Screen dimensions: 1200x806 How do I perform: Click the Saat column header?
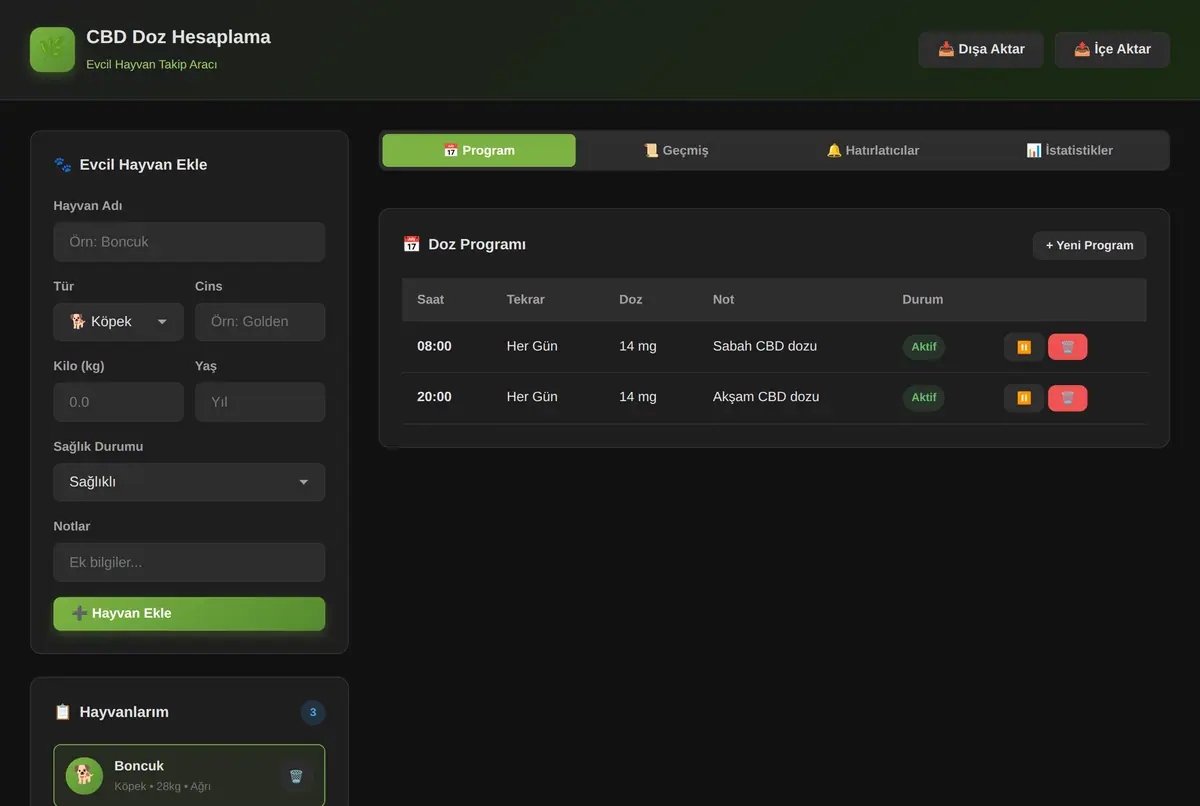pyautogui.click(x=431, y=300)
